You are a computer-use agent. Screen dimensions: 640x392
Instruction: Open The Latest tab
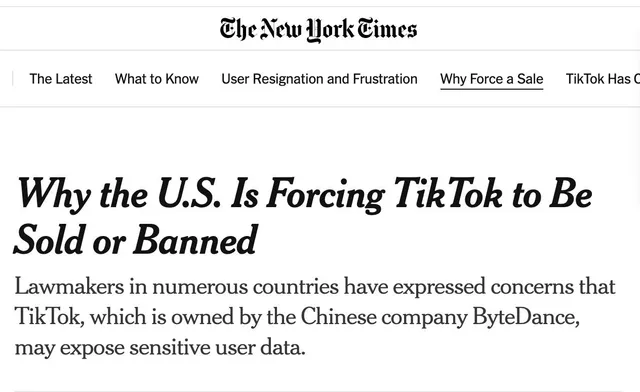(x=61, y=79)
